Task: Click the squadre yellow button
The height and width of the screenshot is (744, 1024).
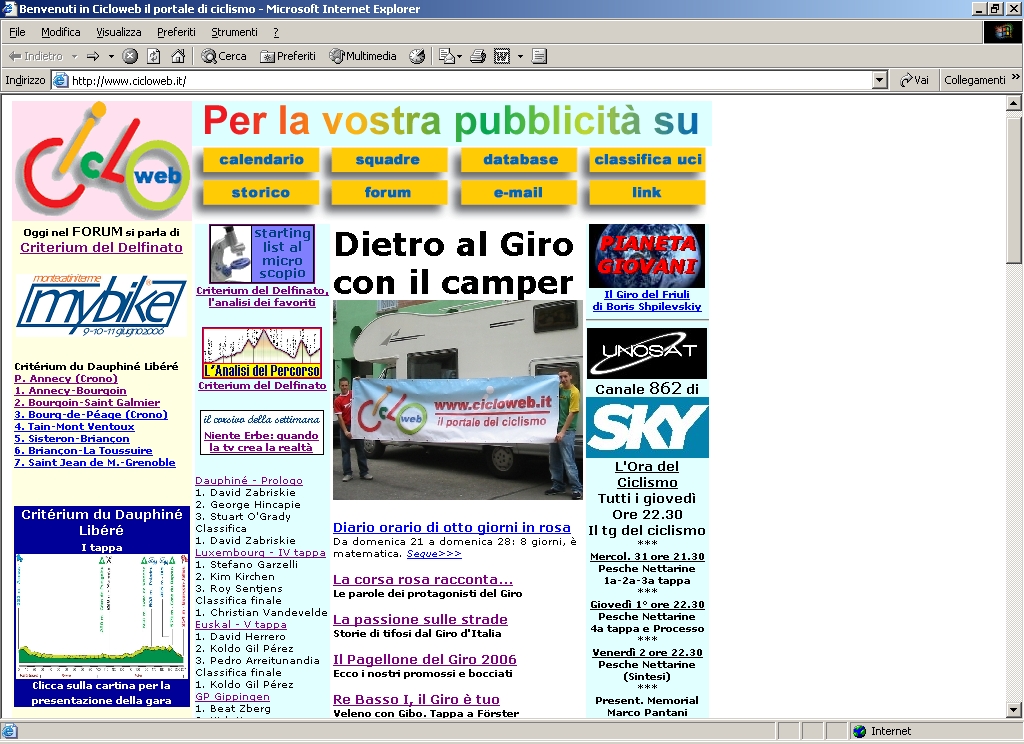Action: click(x=388, y=159)
